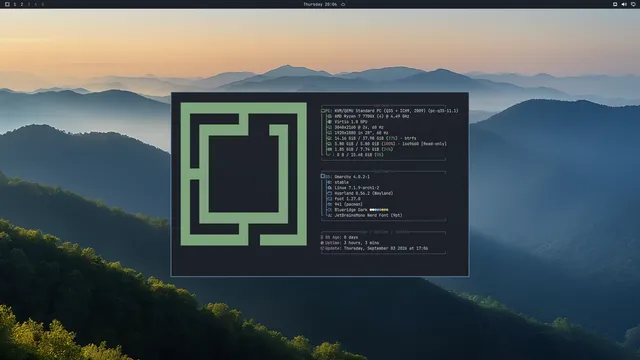
Task: Select the 'OS Age: 0 days' line
Action: pos(339,237)
